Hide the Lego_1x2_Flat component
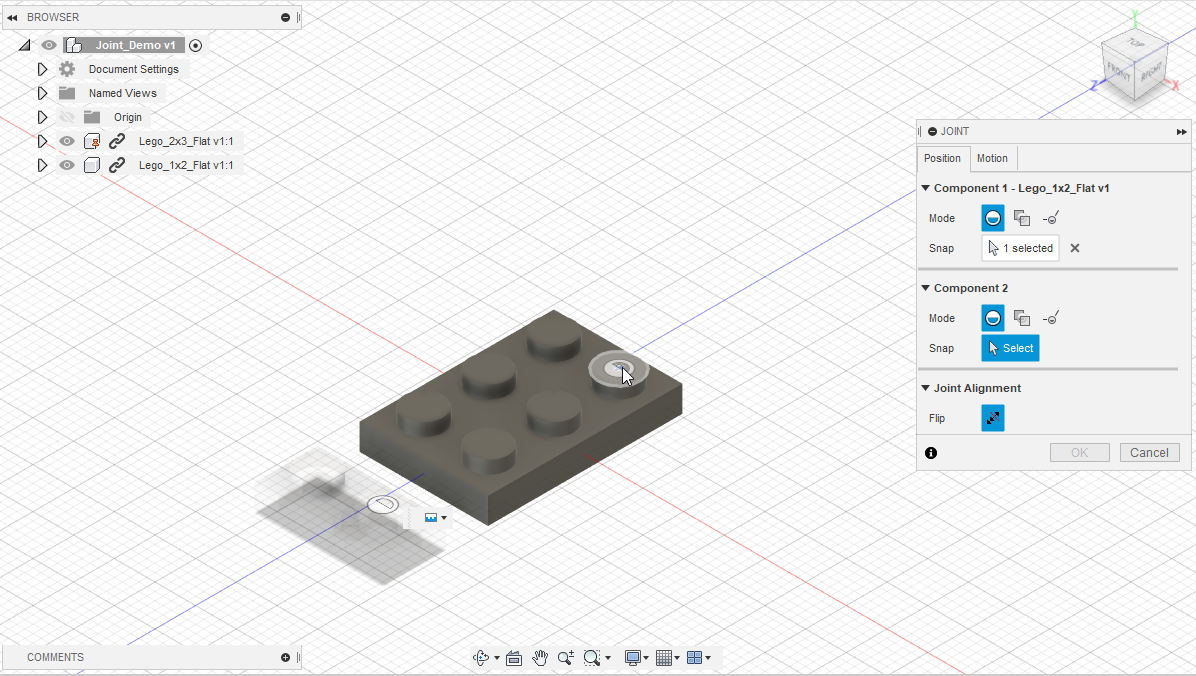The width and height of the screenshot is (1196, 676). (66, 165)
